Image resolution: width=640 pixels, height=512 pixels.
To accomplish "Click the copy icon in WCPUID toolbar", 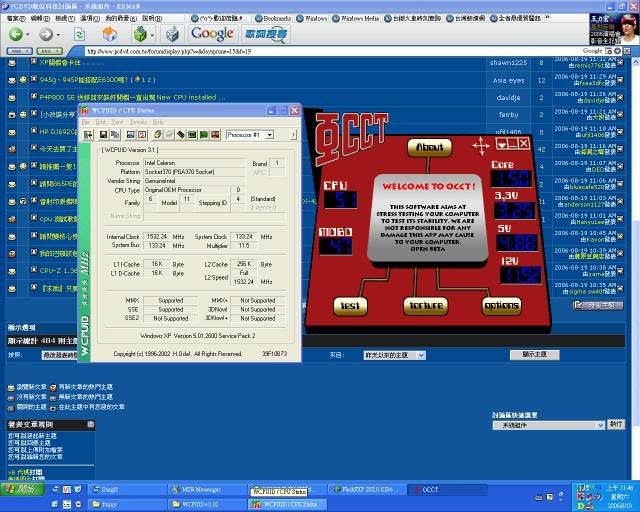I will click(113, 134).
